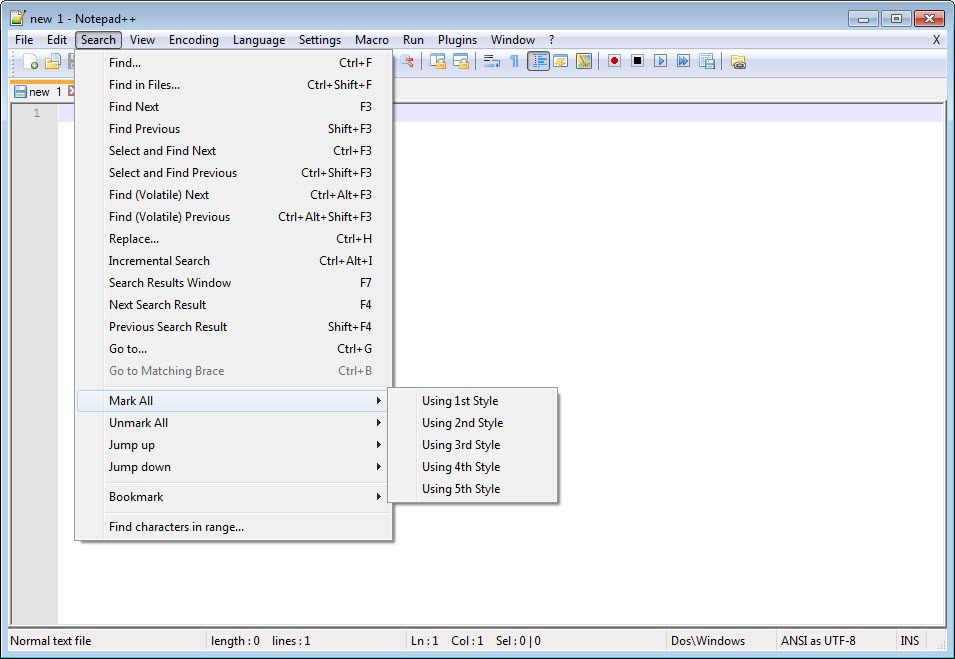
Task: Toggle Show All Characters pilcrow icon
Action: pos(515,62)
